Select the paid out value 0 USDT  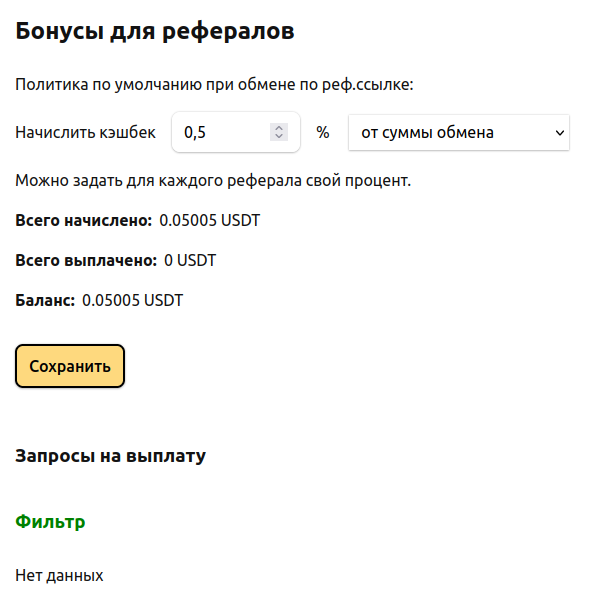click(190, 260)
